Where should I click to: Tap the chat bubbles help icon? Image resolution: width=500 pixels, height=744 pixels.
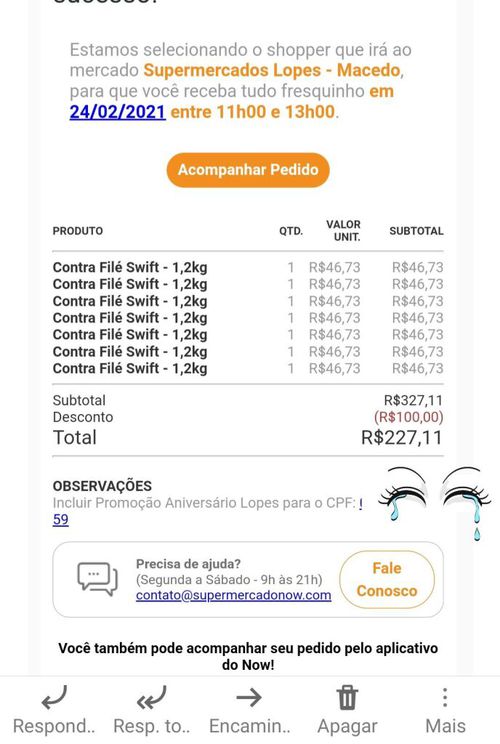tap(97, 579)
